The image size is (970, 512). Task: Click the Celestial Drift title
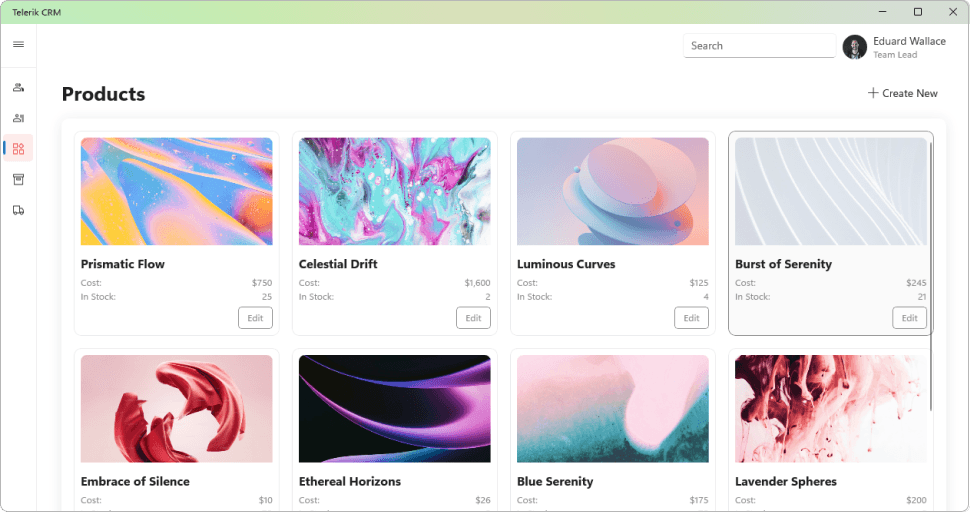click(338, 264)
